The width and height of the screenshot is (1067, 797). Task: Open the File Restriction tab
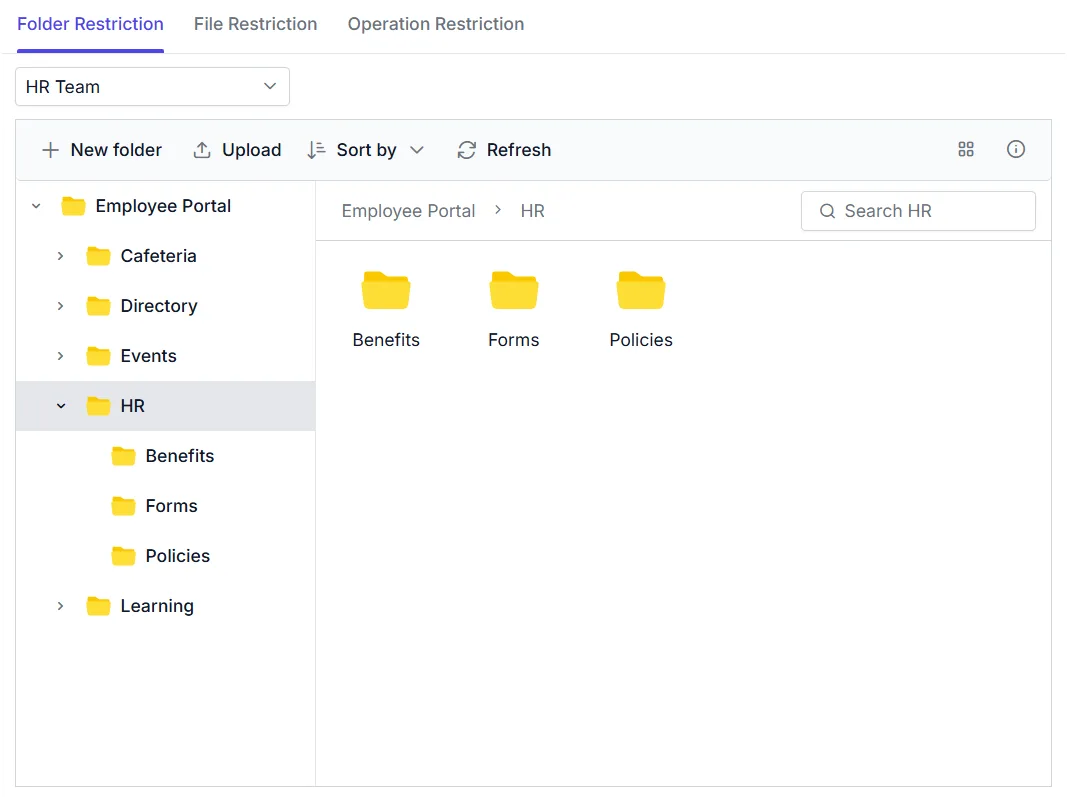click(255, 25)
